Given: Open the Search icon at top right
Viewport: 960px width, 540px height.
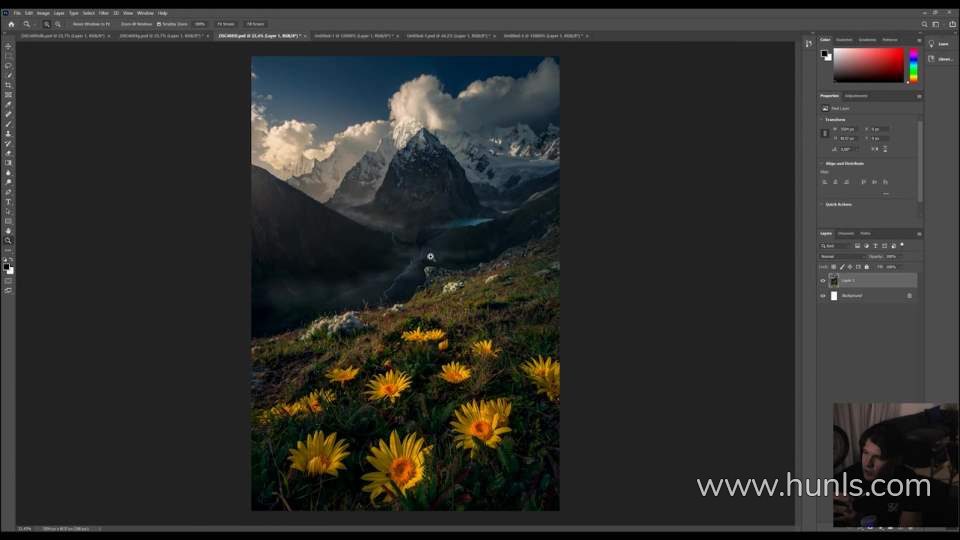Looking at the screenshot, I should pyautogui.click(x=924, y=24).
